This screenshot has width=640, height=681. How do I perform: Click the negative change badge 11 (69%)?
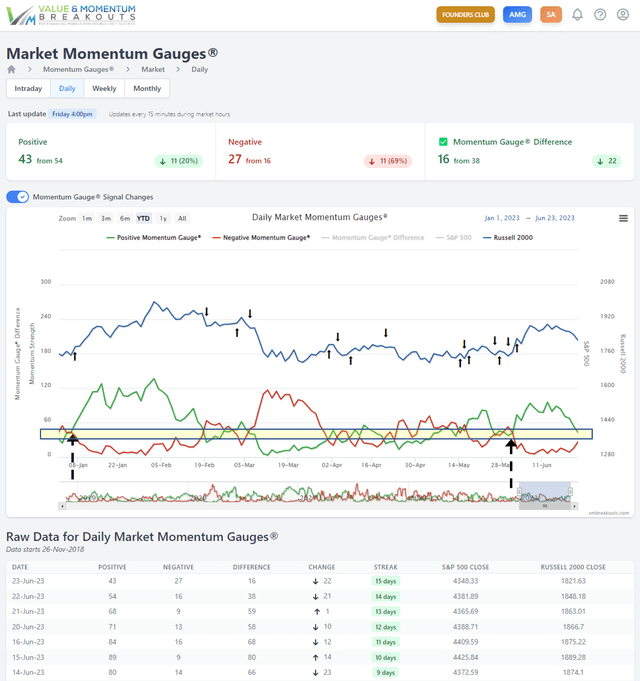(388, 161)
